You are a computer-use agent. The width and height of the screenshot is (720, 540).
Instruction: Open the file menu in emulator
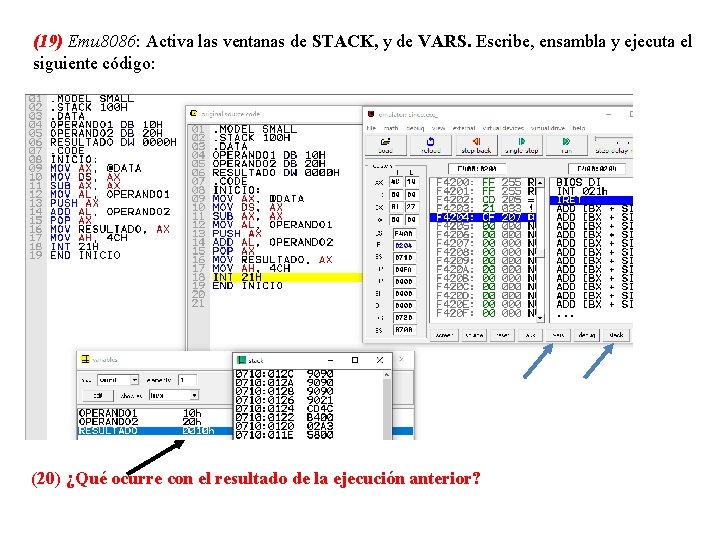point(371,128)
